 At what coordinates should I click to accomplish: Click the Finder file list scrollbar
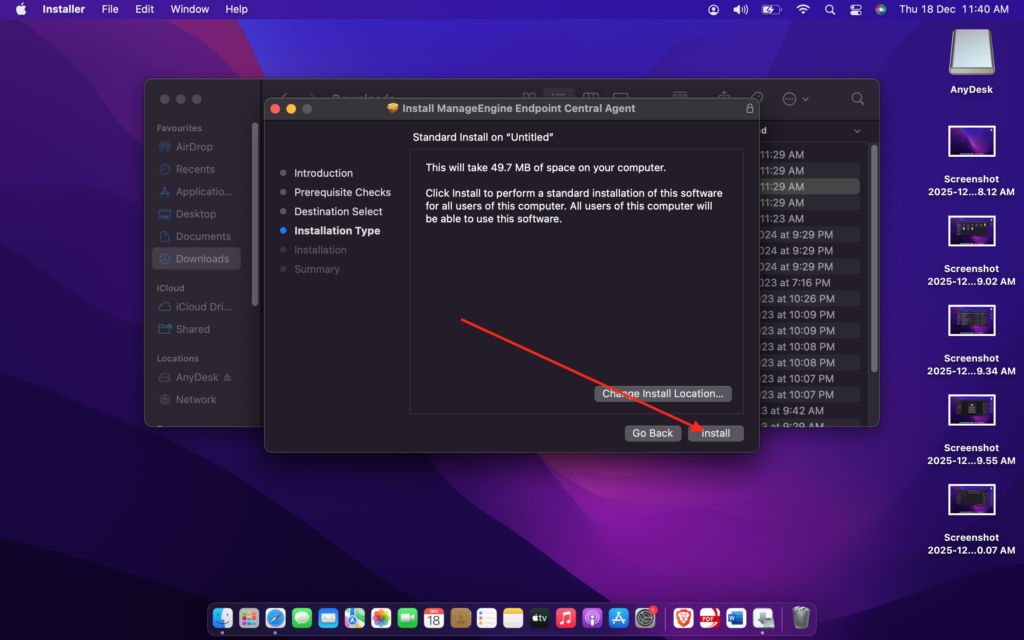(x=874, y=258)
